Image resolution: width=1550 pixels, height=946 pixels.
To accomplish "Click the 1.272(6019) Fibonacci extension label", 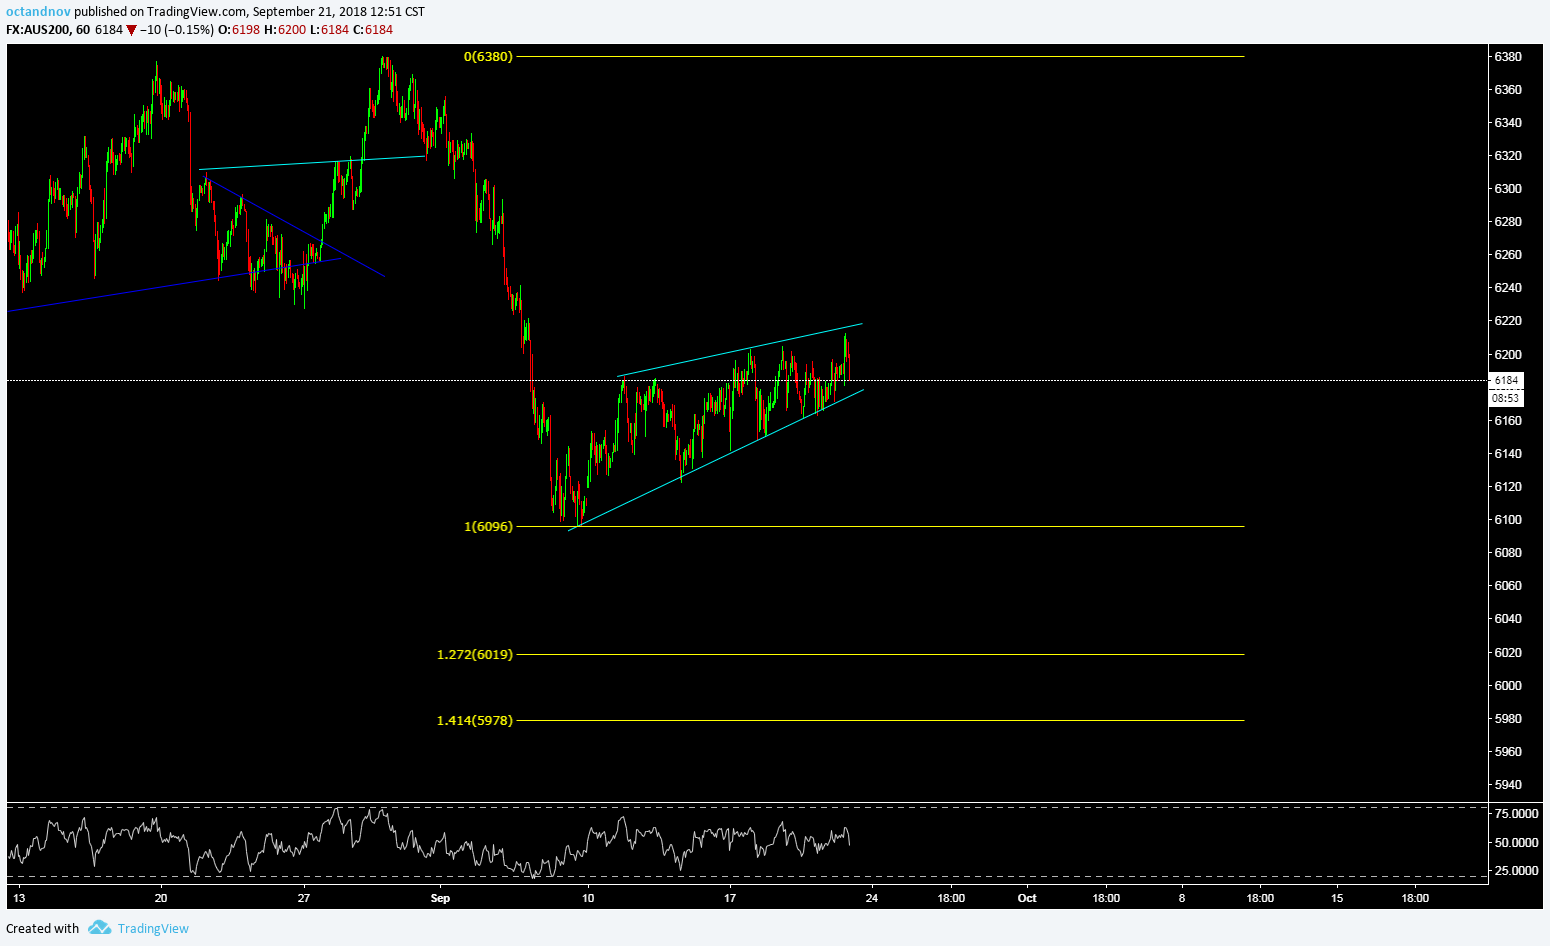I will point(475,654).
